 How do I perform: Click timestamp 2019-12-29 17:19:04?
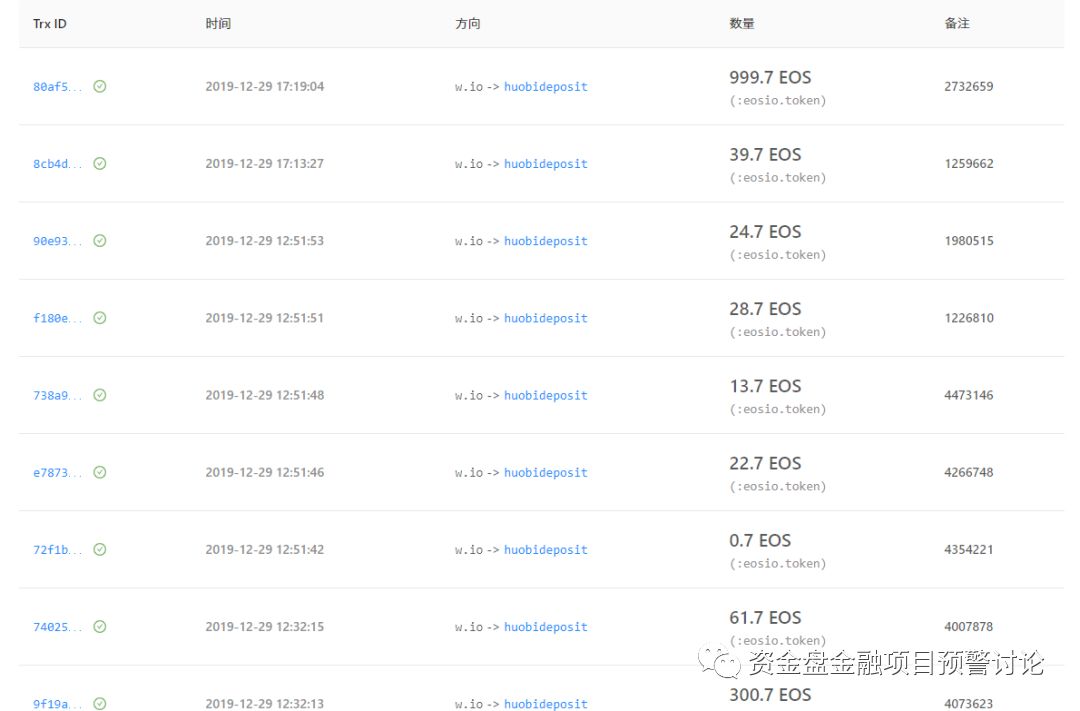264,86
